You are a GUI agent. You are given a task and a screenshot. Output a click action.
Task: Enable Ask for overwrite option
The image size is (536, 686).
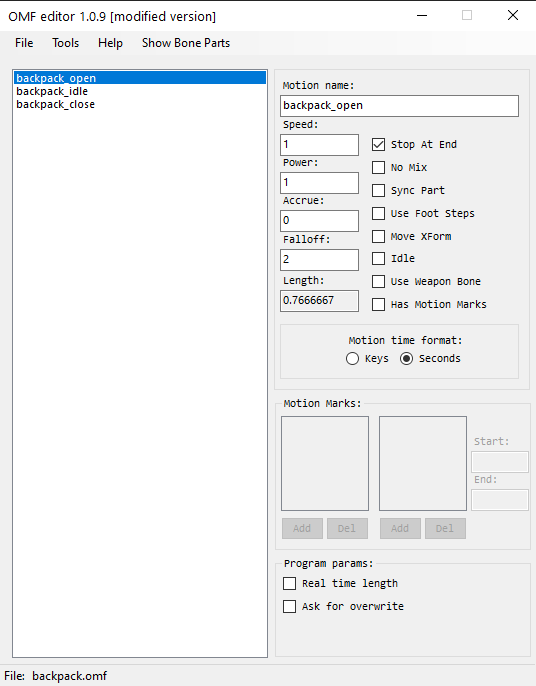(x=290, y=606)
